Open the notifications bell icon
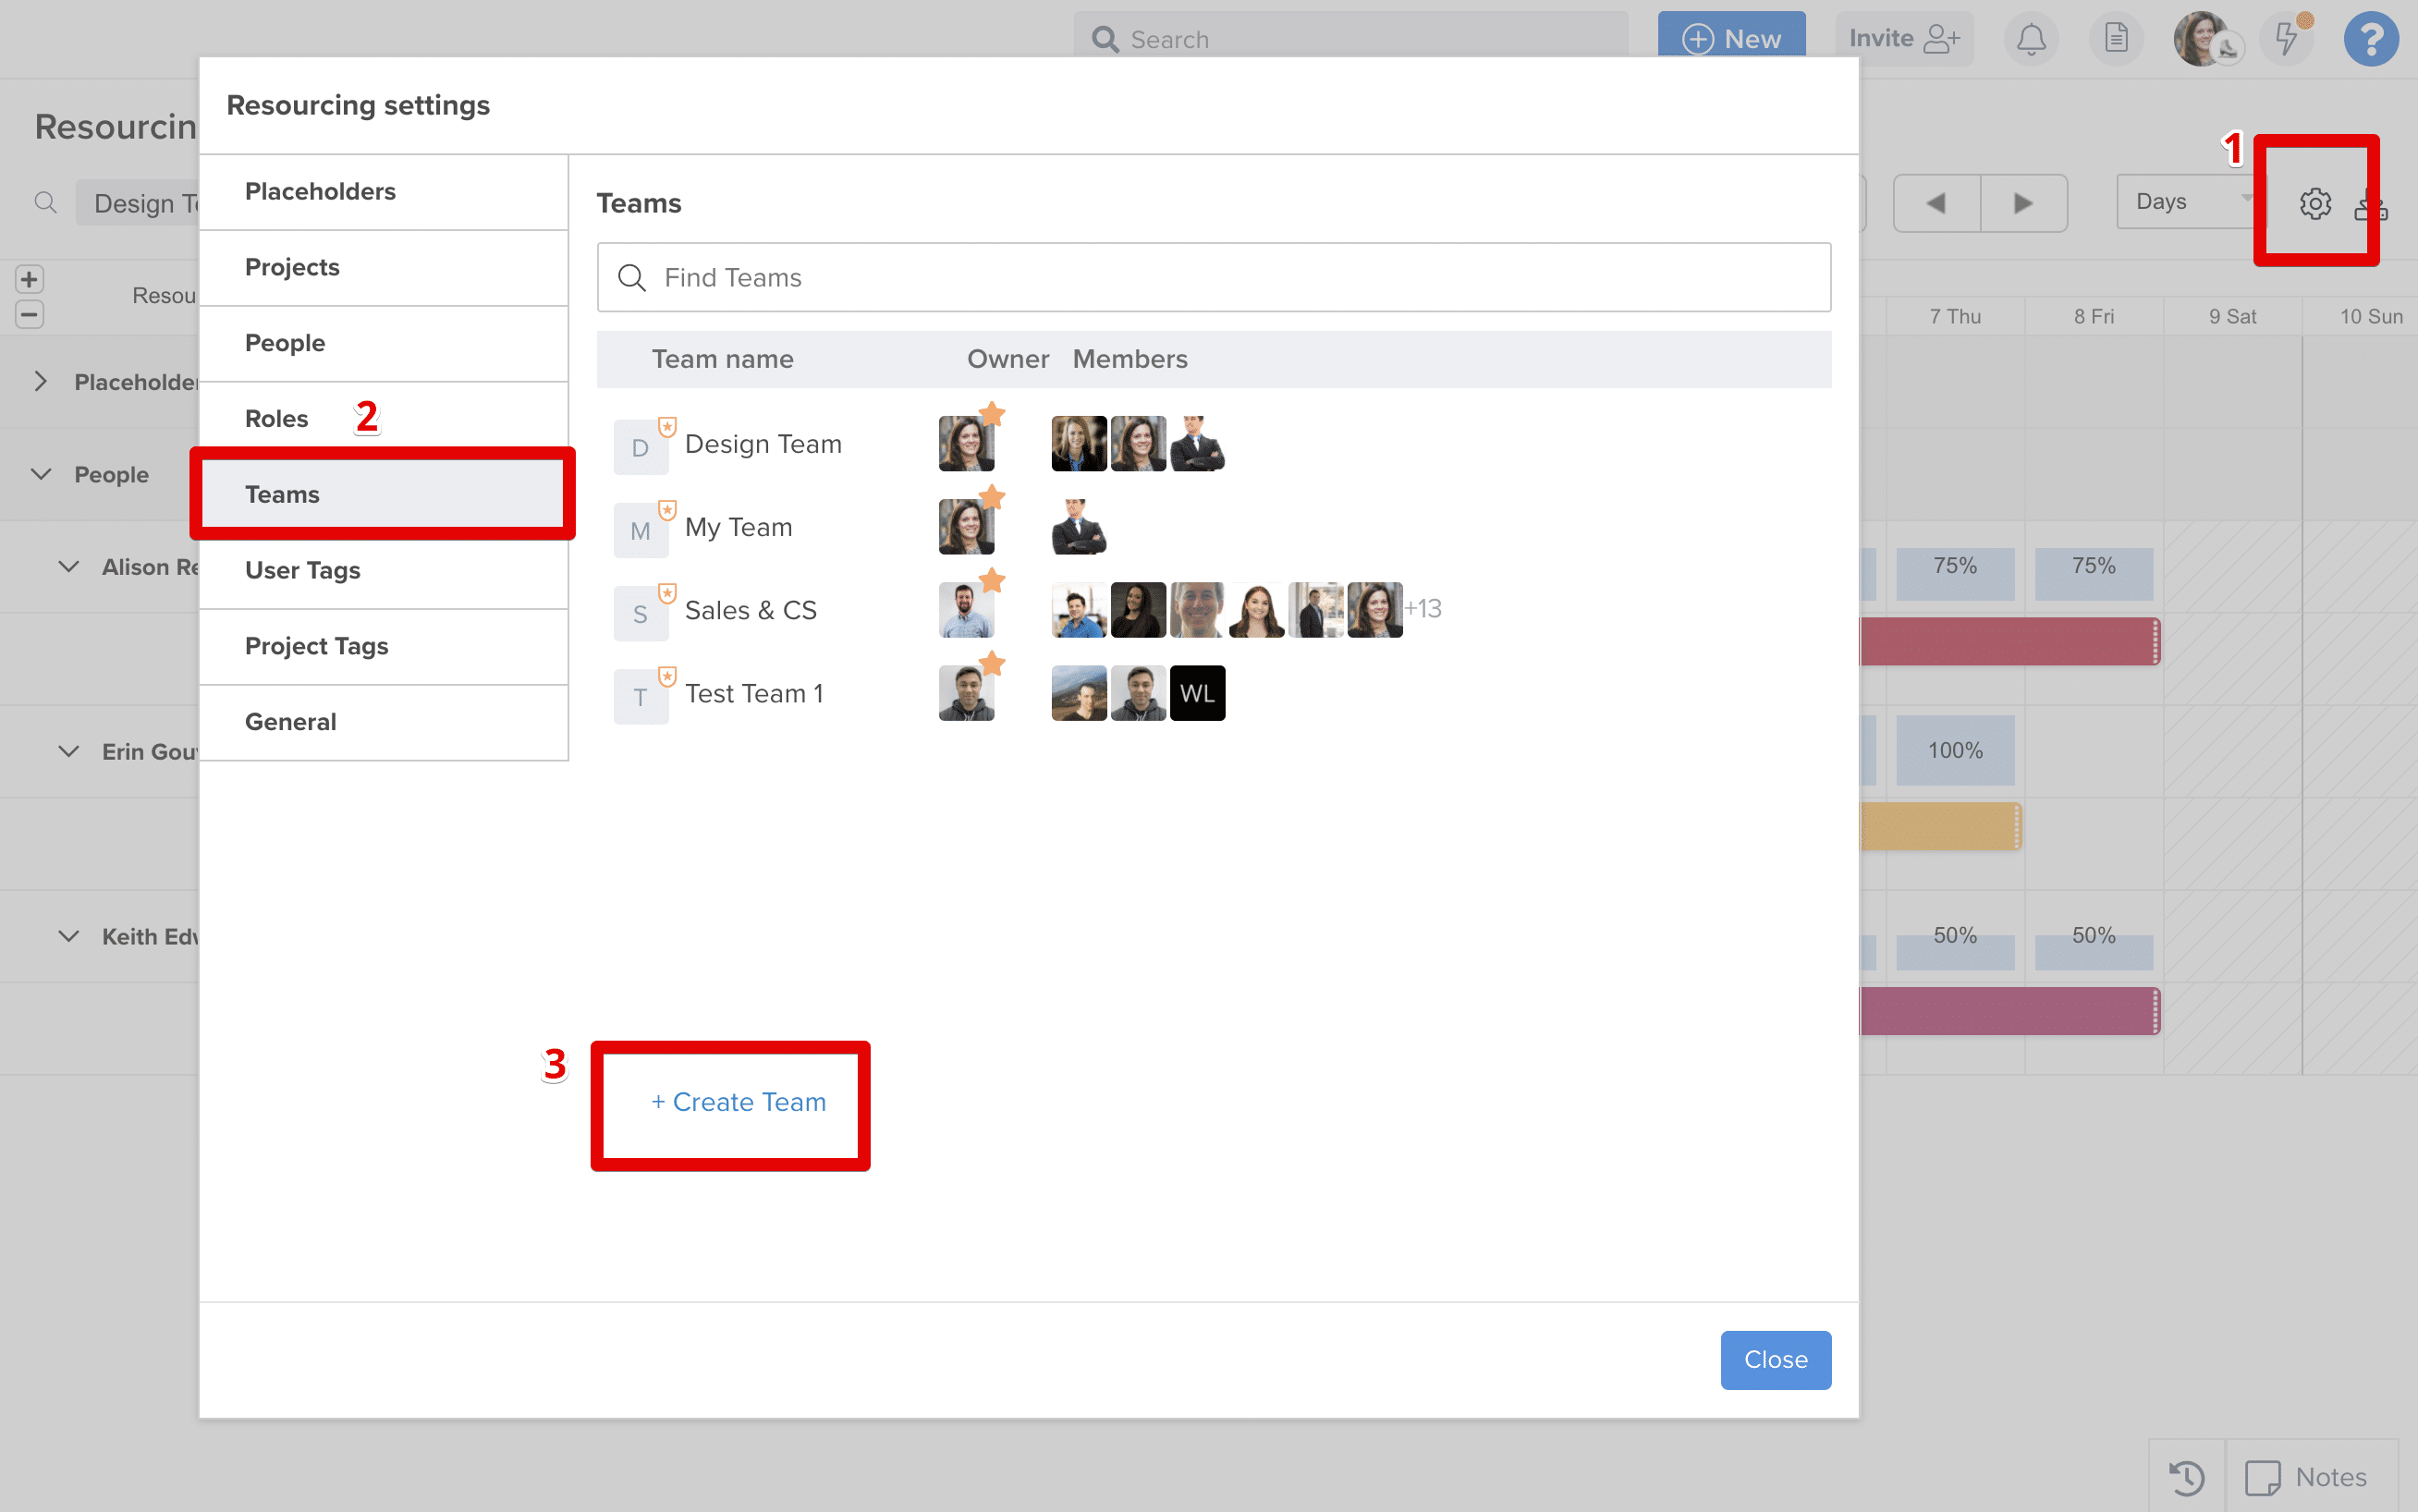The height and width of the screenshot is (1512, 2418). click(2032, 38)
